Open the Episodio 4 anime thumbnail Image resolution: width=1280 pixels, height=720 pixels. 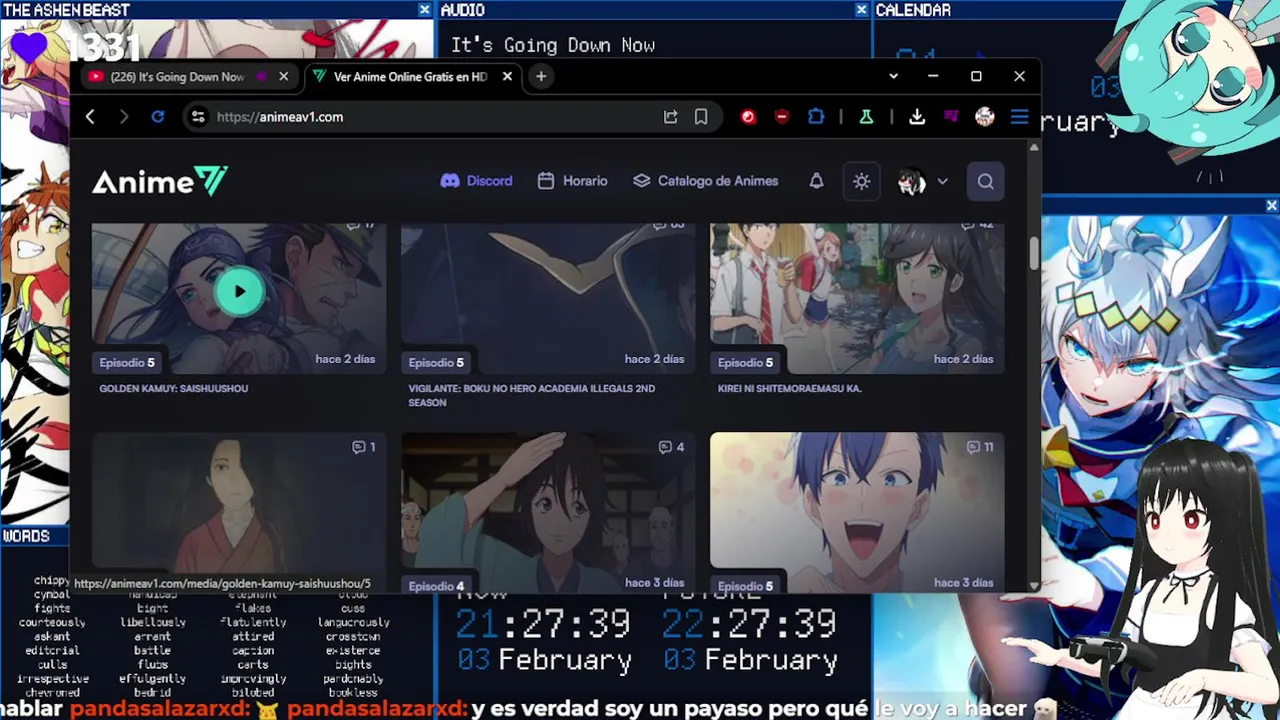[548, 512]
